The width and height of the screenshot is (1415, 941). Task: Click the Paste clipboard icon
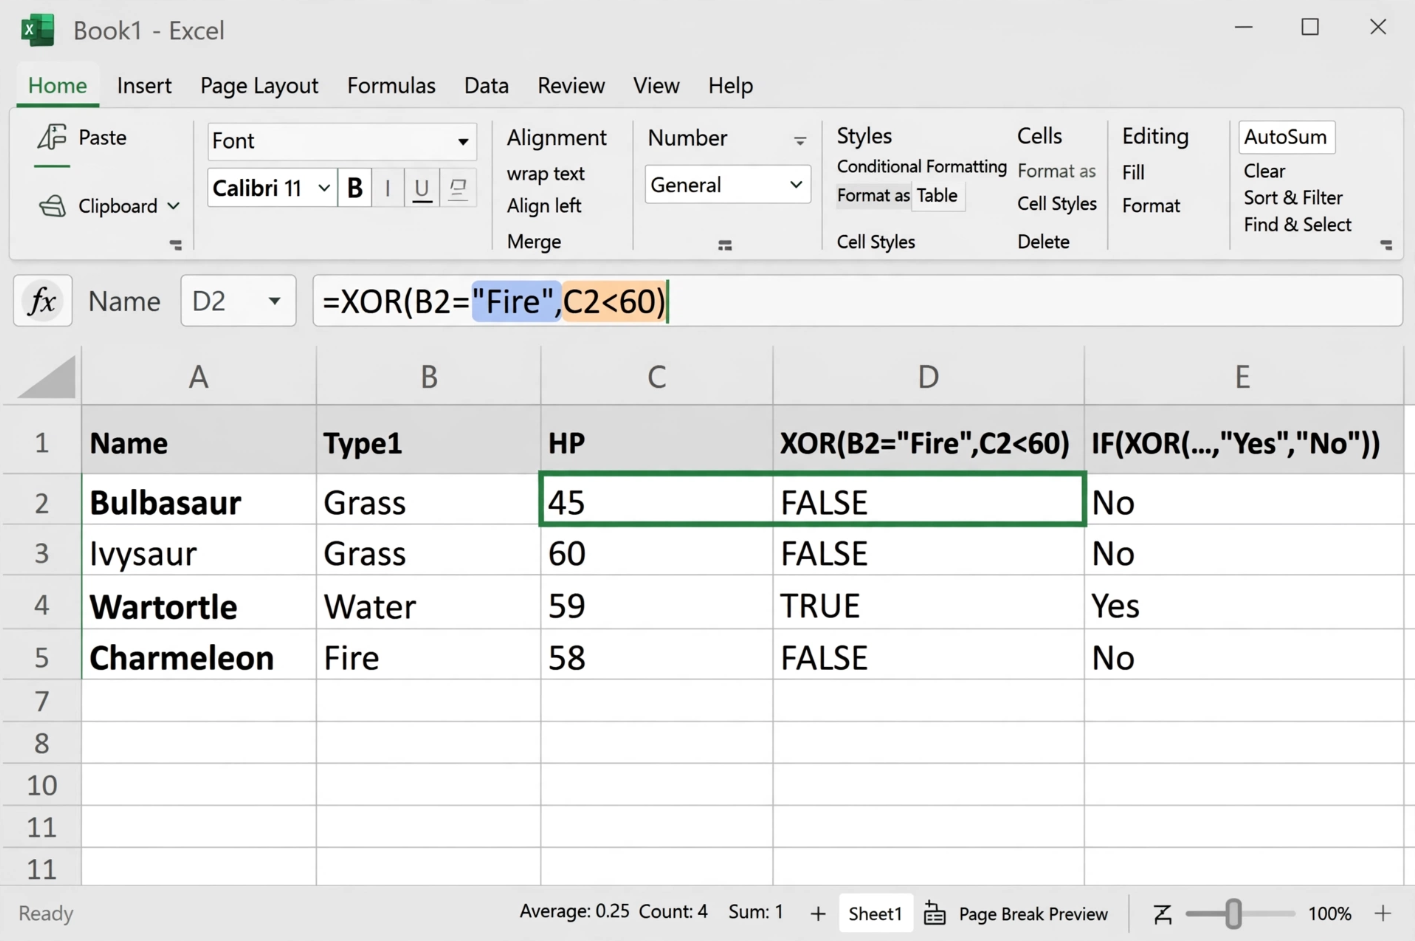click(x=52, y=137)
